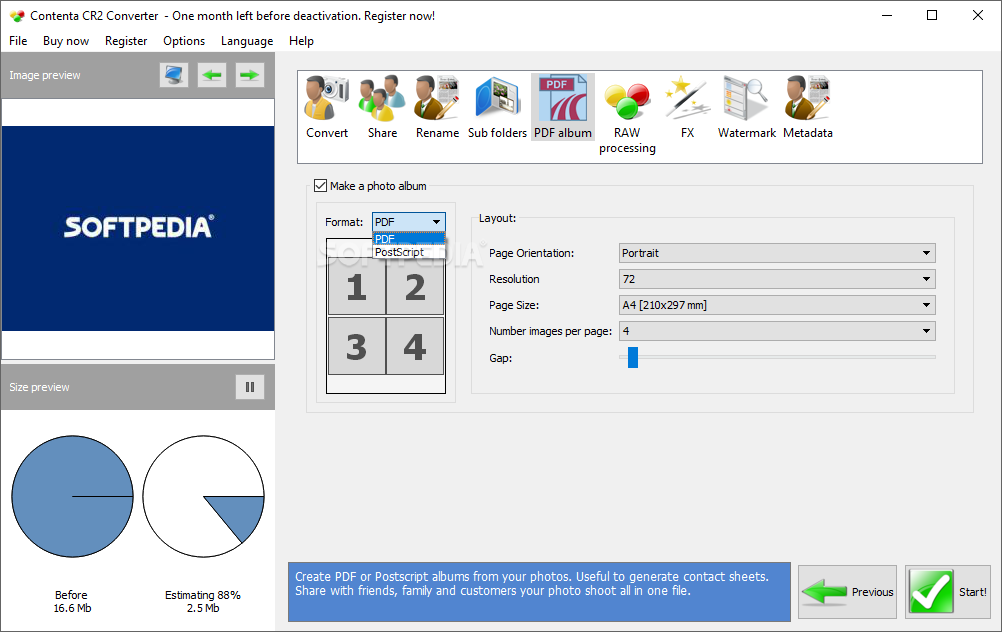The height and width of the screenshot is (632, 1002).
Task: Open the Format dropdown
Action: pyautogui.click(x=408, y=222)
